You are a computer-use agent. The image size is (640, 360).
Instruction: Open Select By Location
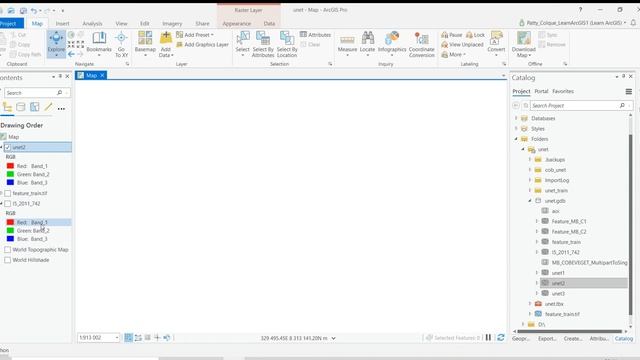coord(287,44)
